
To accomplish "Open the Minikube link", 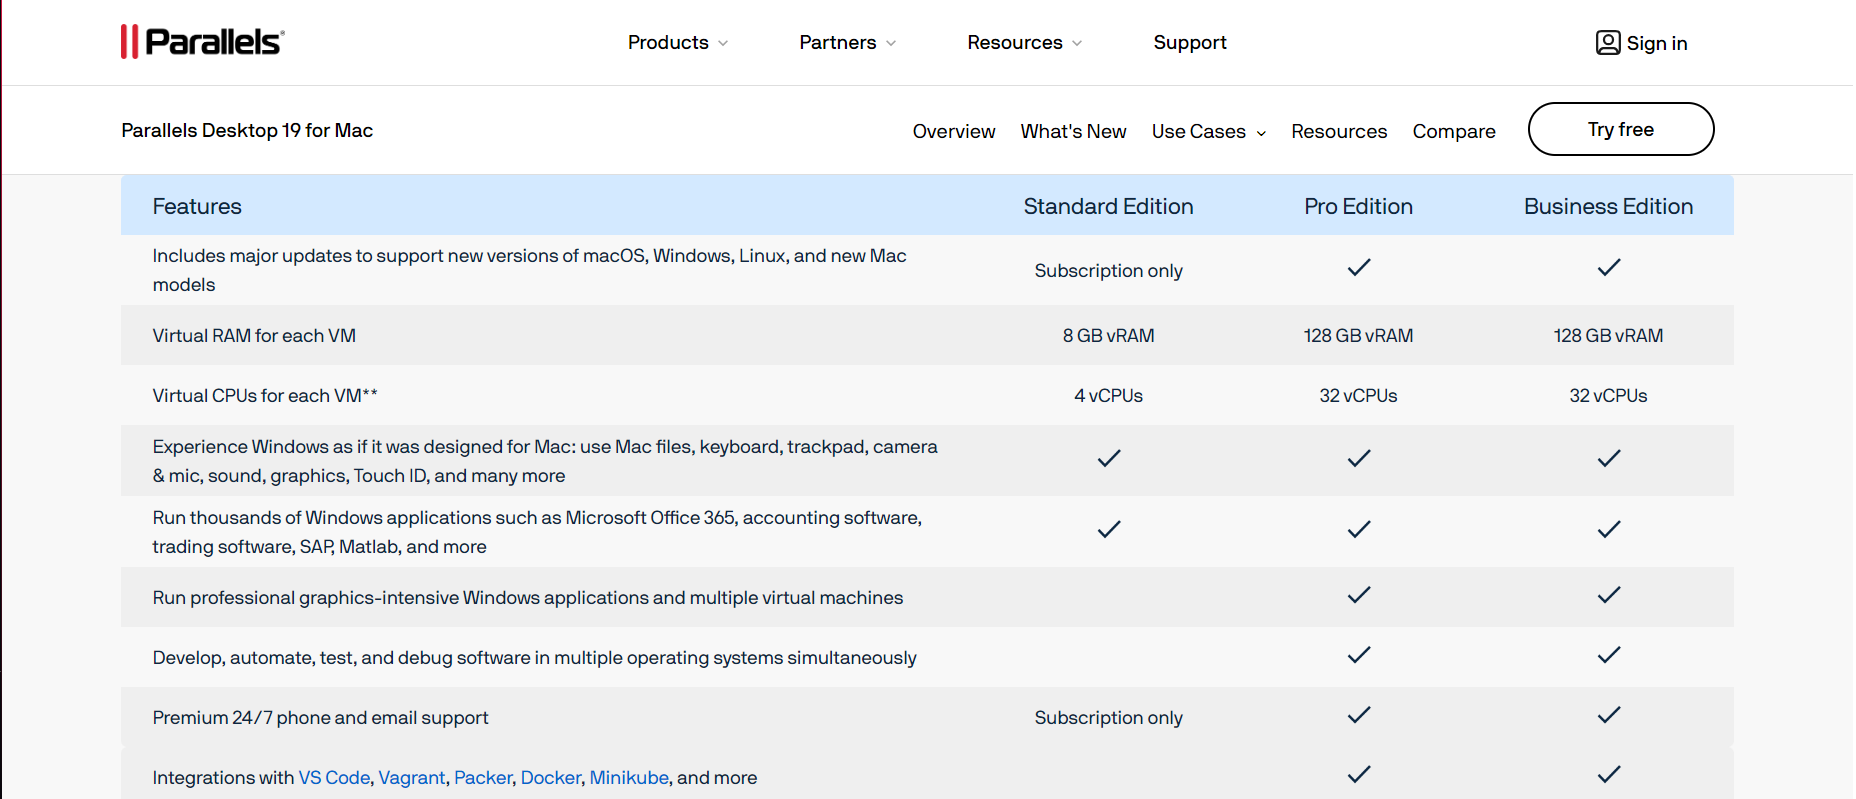I will click(628, 777).
